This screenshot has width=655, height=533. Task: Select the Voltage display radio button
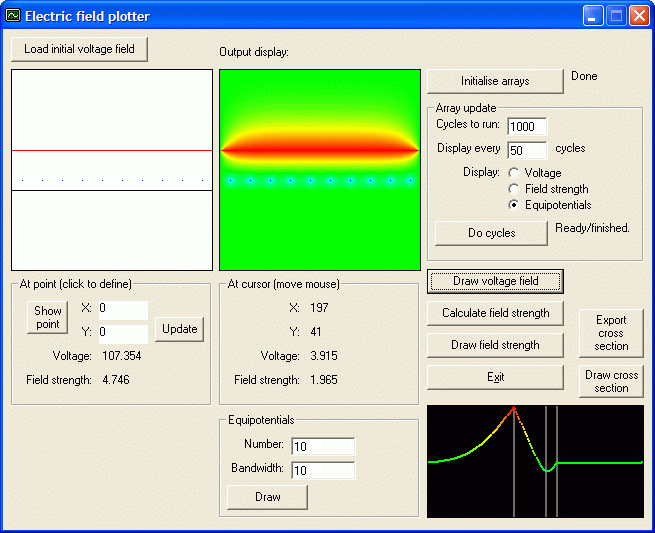pos(514,173)
